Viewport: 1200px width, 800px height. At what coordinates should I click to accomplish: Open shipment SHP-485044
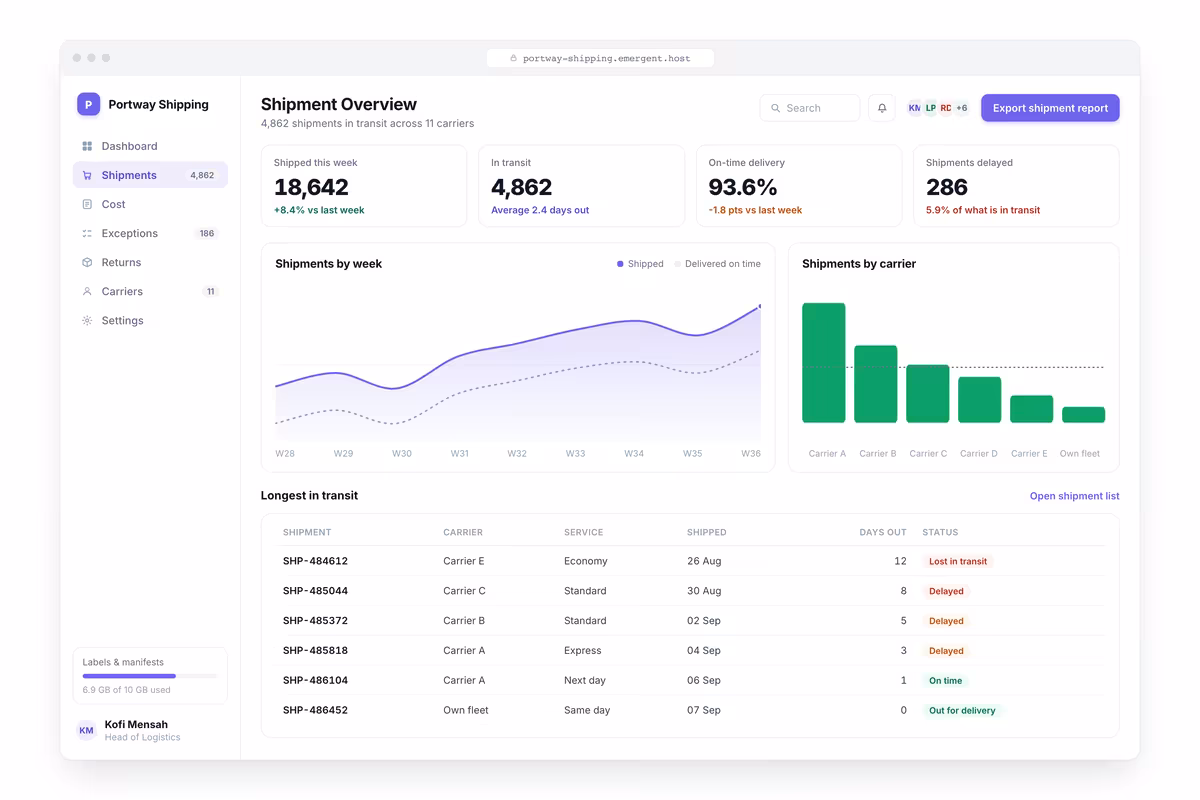315,591
